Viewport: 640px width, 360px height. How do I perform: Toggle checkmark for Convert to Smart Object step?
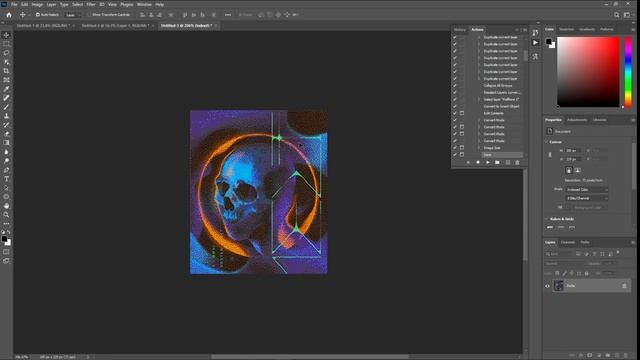click(455, 106)
